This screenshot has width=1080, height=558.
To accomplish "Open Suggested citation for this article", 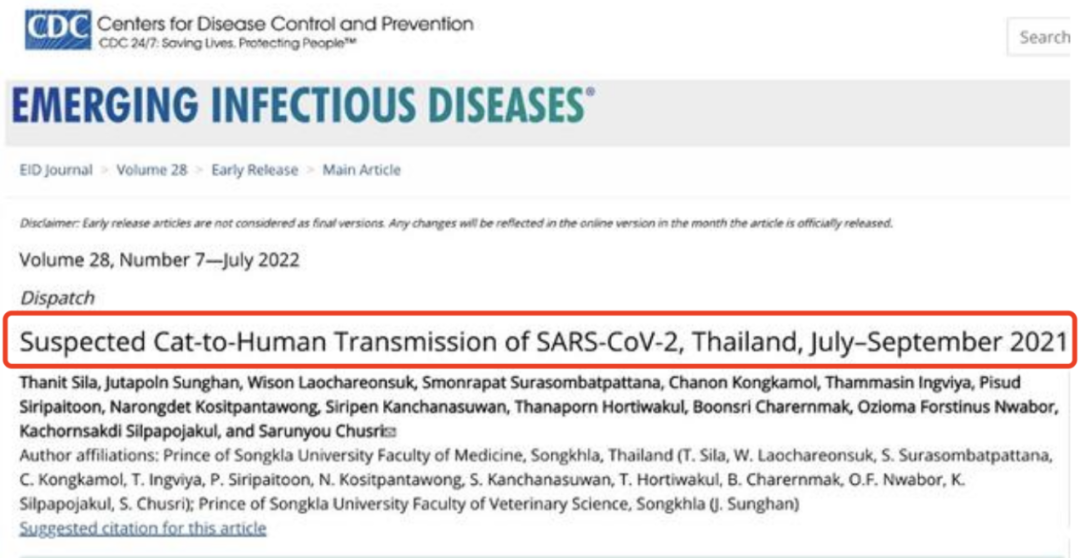I will [143, 528].
